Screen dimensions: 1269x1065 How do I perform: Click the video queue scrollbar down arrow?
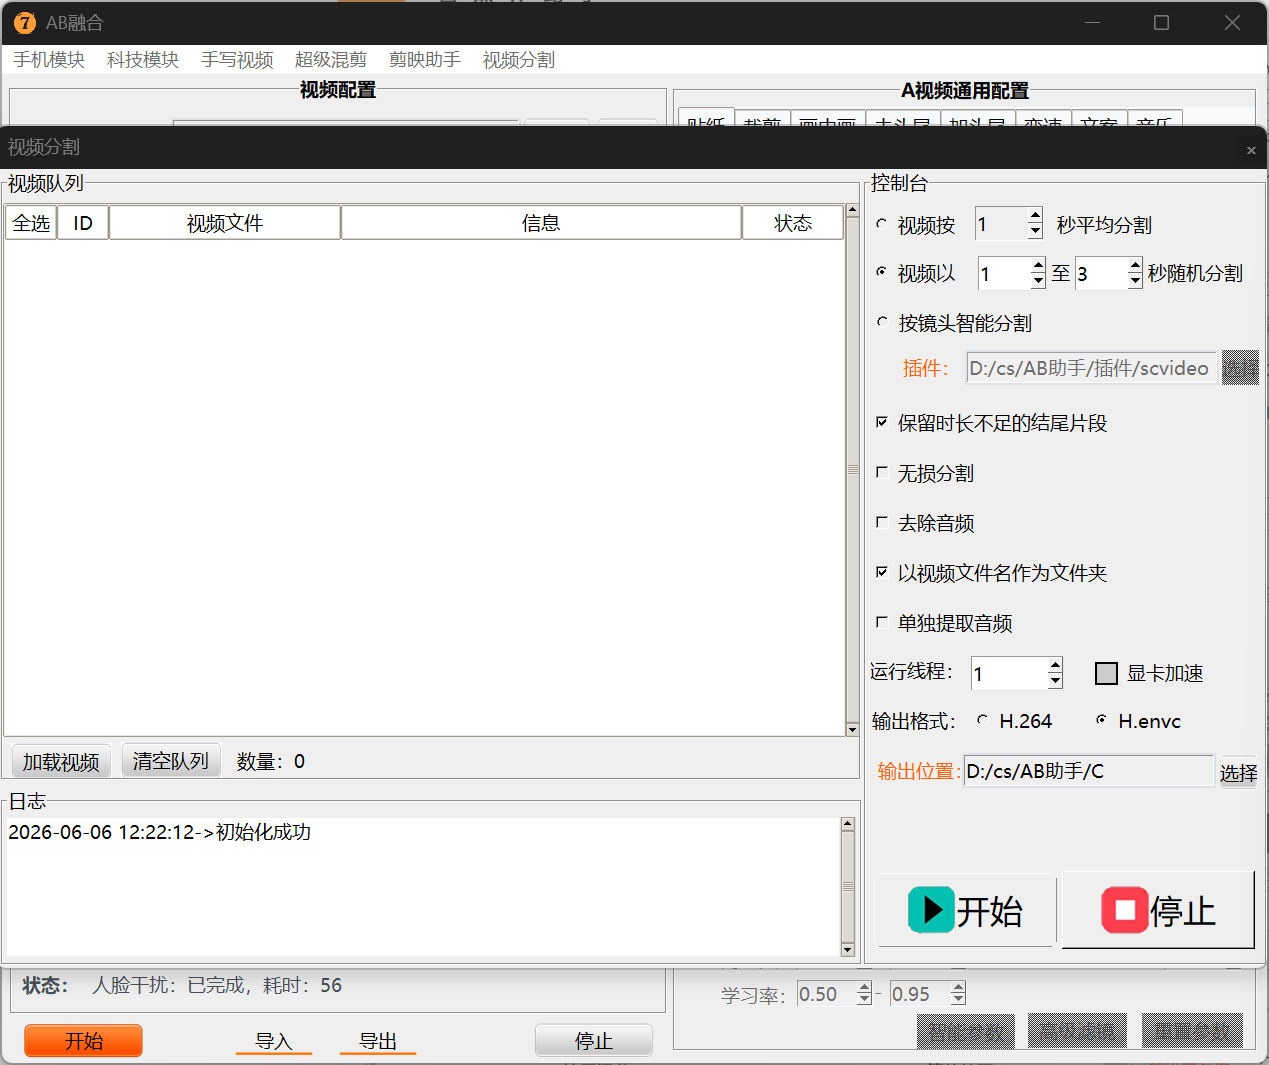(x=852, y=729)
